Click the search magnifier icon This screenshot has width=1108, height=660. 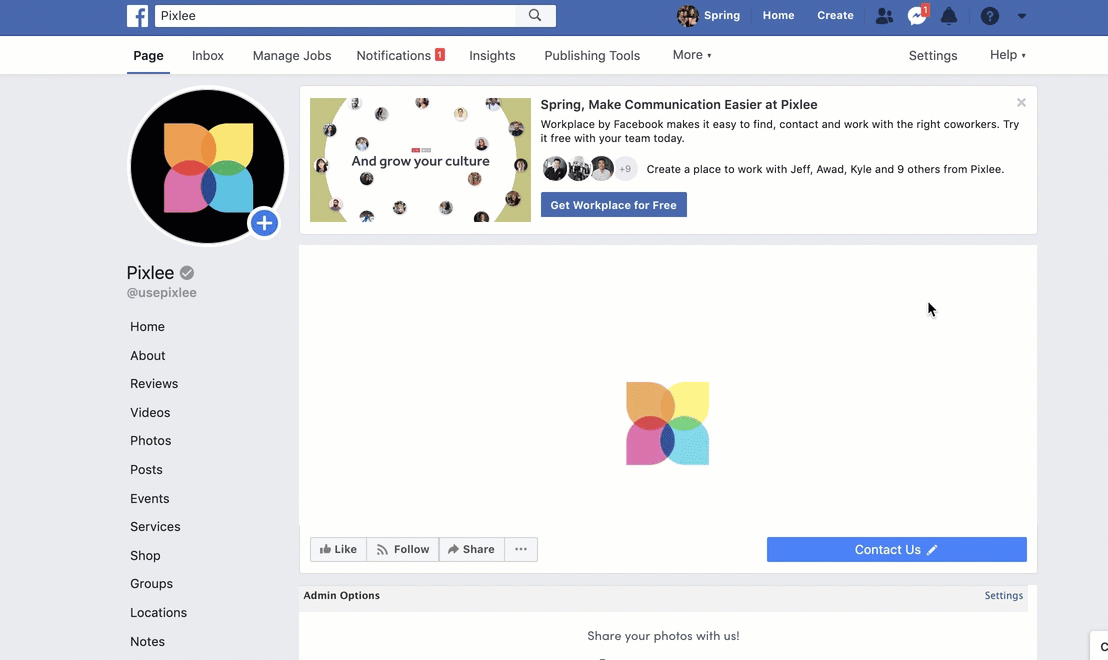(x=535, y=16)
